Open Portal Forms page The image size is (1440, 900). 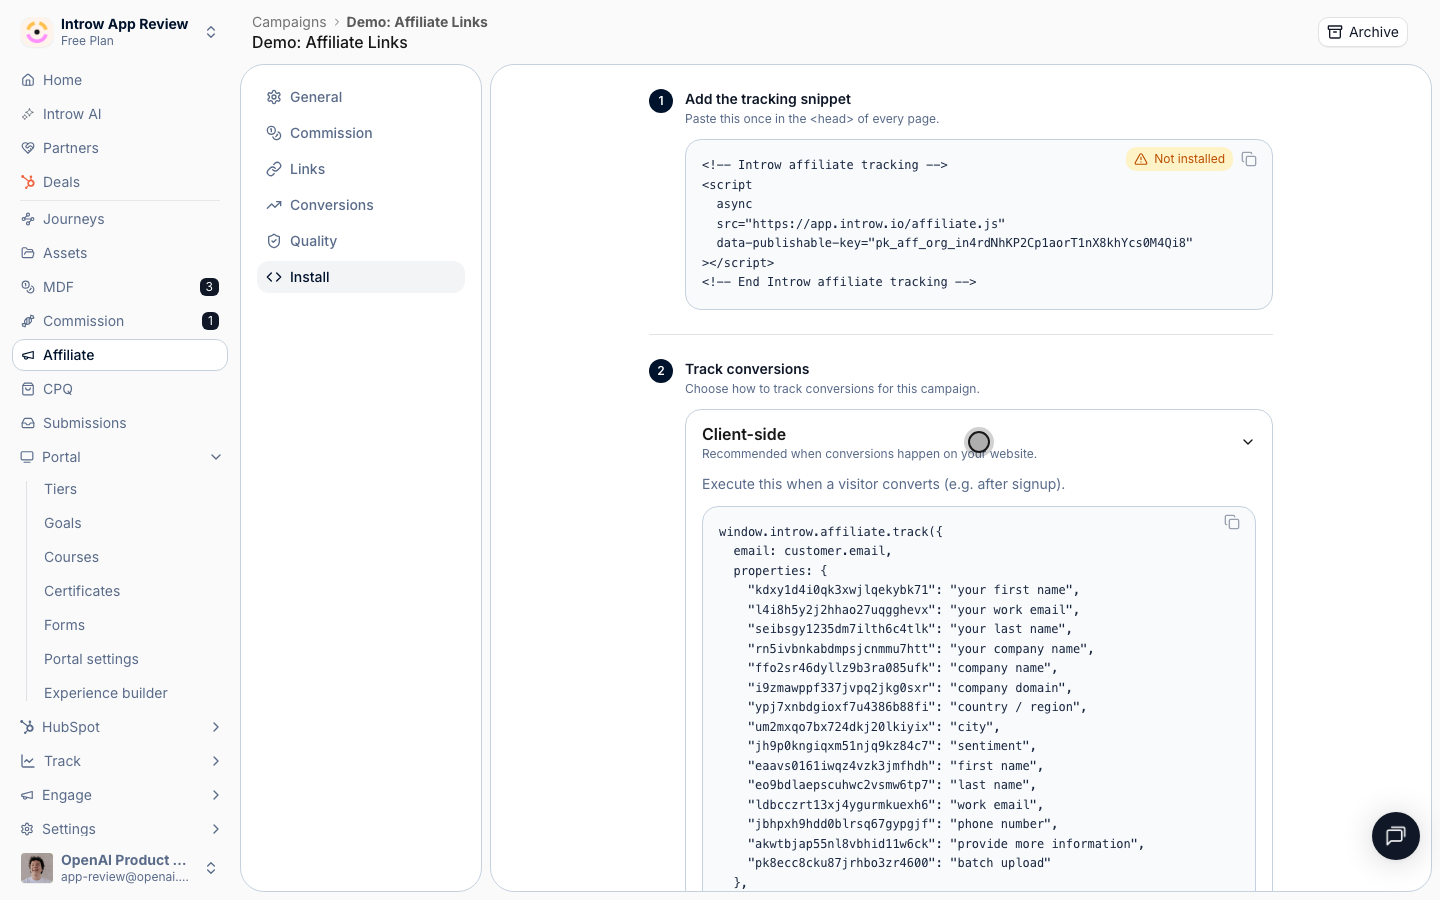click(64, 625)
